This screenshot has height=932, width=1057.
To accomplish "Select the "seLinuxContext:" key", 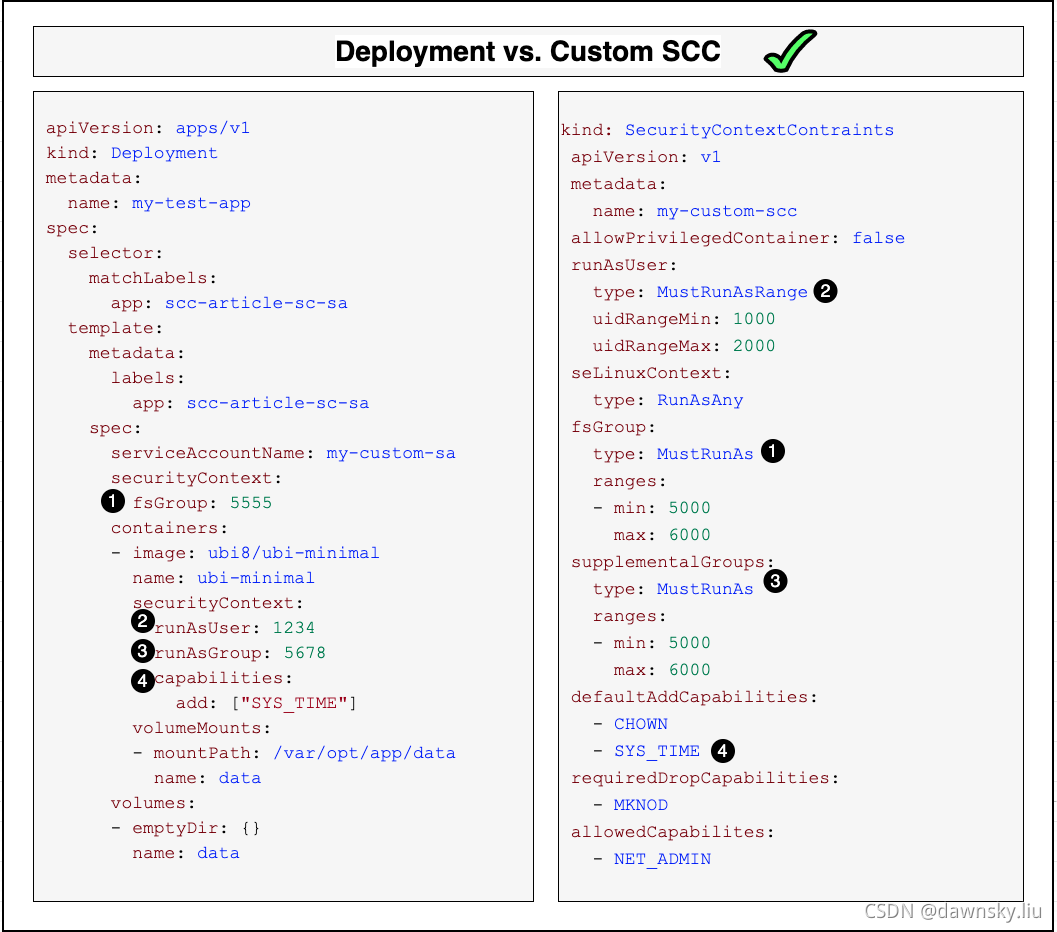I will click(x=651, y=373).
